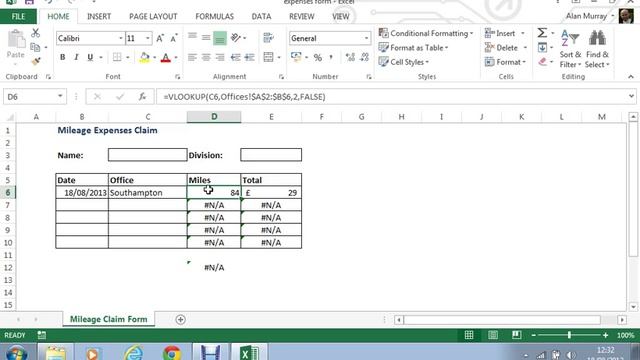Click the Merge & Center icon
640x360 pixels.
click(x=268, y=57)
